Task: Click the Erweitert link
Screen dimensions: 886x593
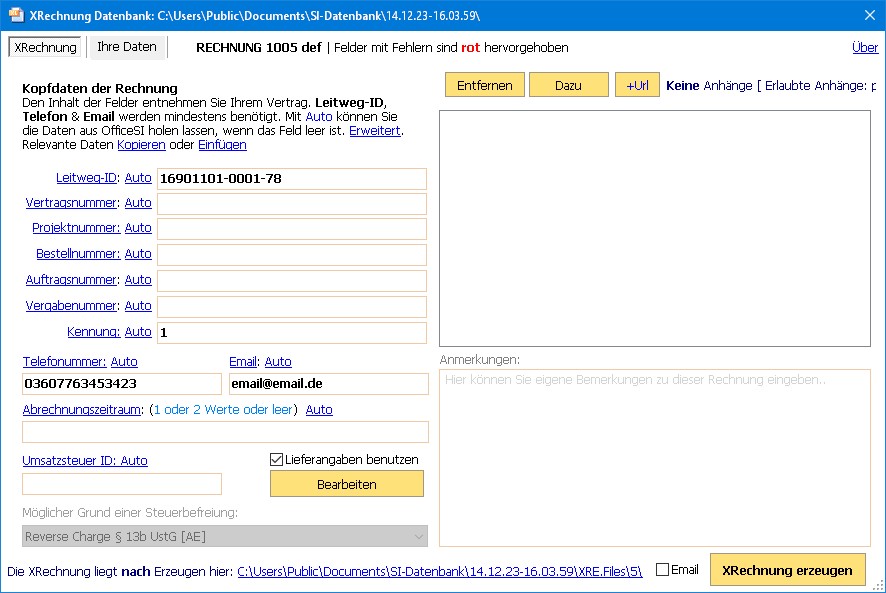Action: click(x=374, y=131)
